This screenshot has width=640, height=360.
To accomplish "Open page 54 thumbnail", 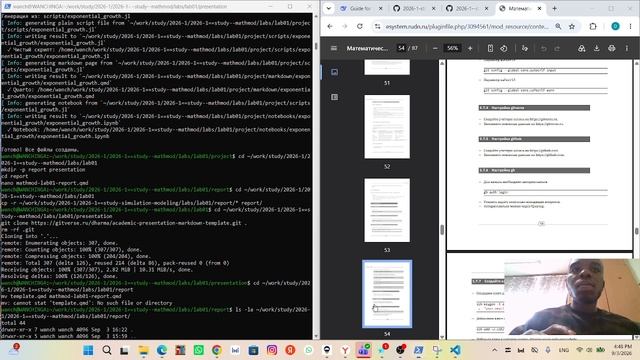I will 387,294.
